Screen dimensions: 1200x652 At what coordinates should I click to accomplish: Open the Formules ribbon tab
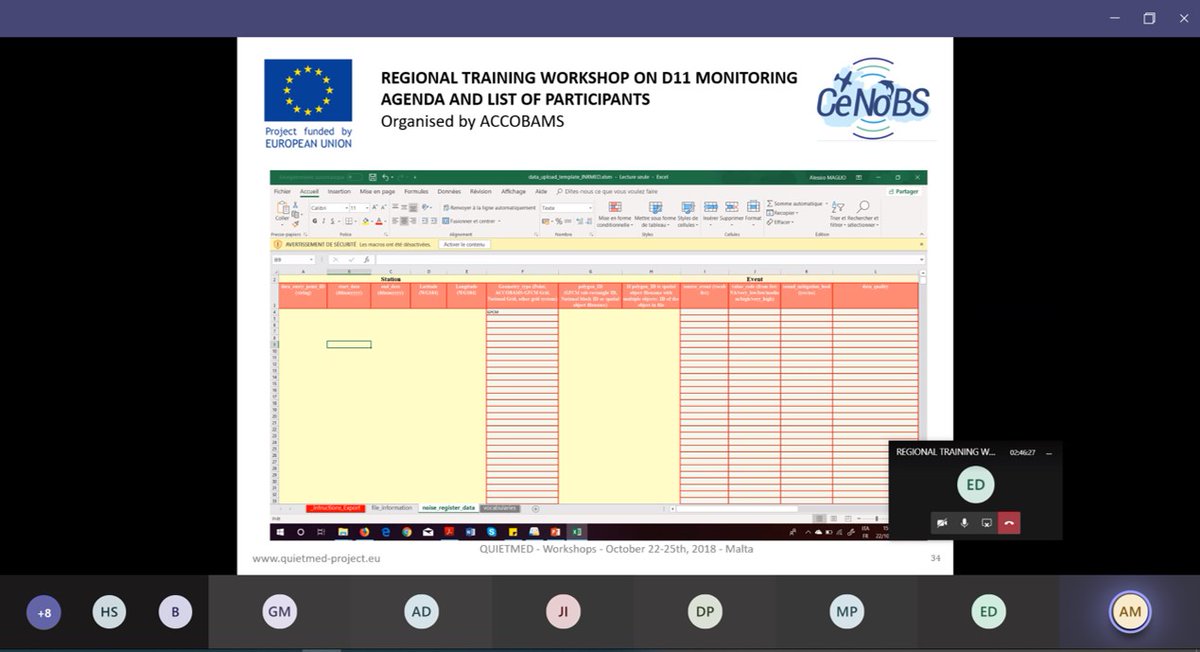tap(415, 190)
